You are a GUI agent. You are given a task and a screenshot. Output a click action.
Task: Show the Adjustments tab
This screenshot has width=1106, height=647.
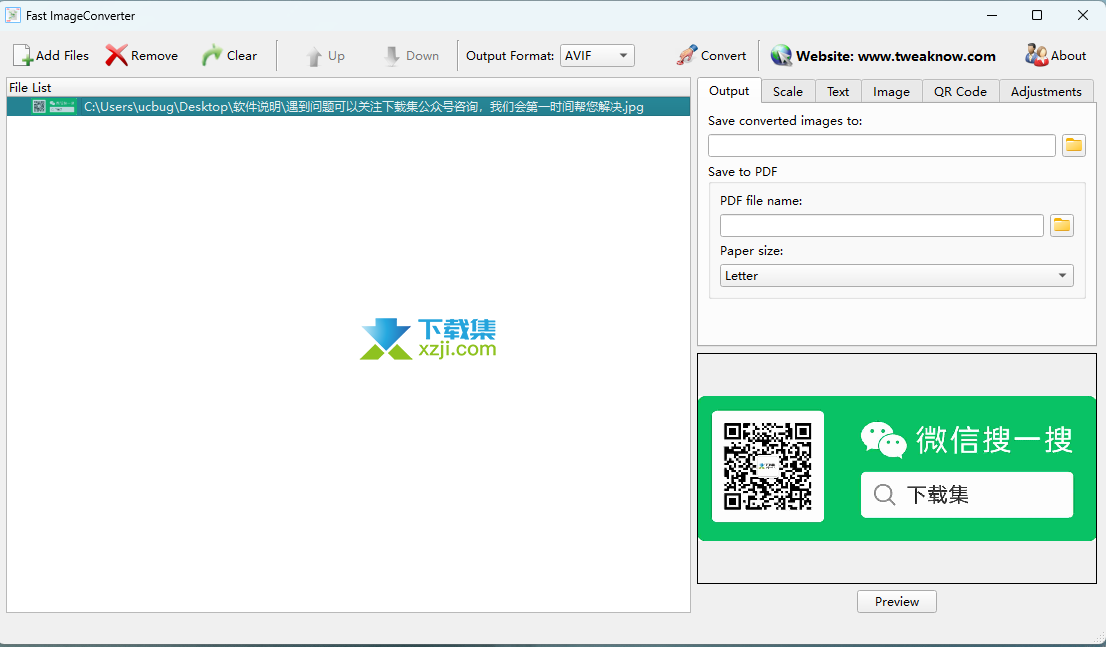(1046, 92)
